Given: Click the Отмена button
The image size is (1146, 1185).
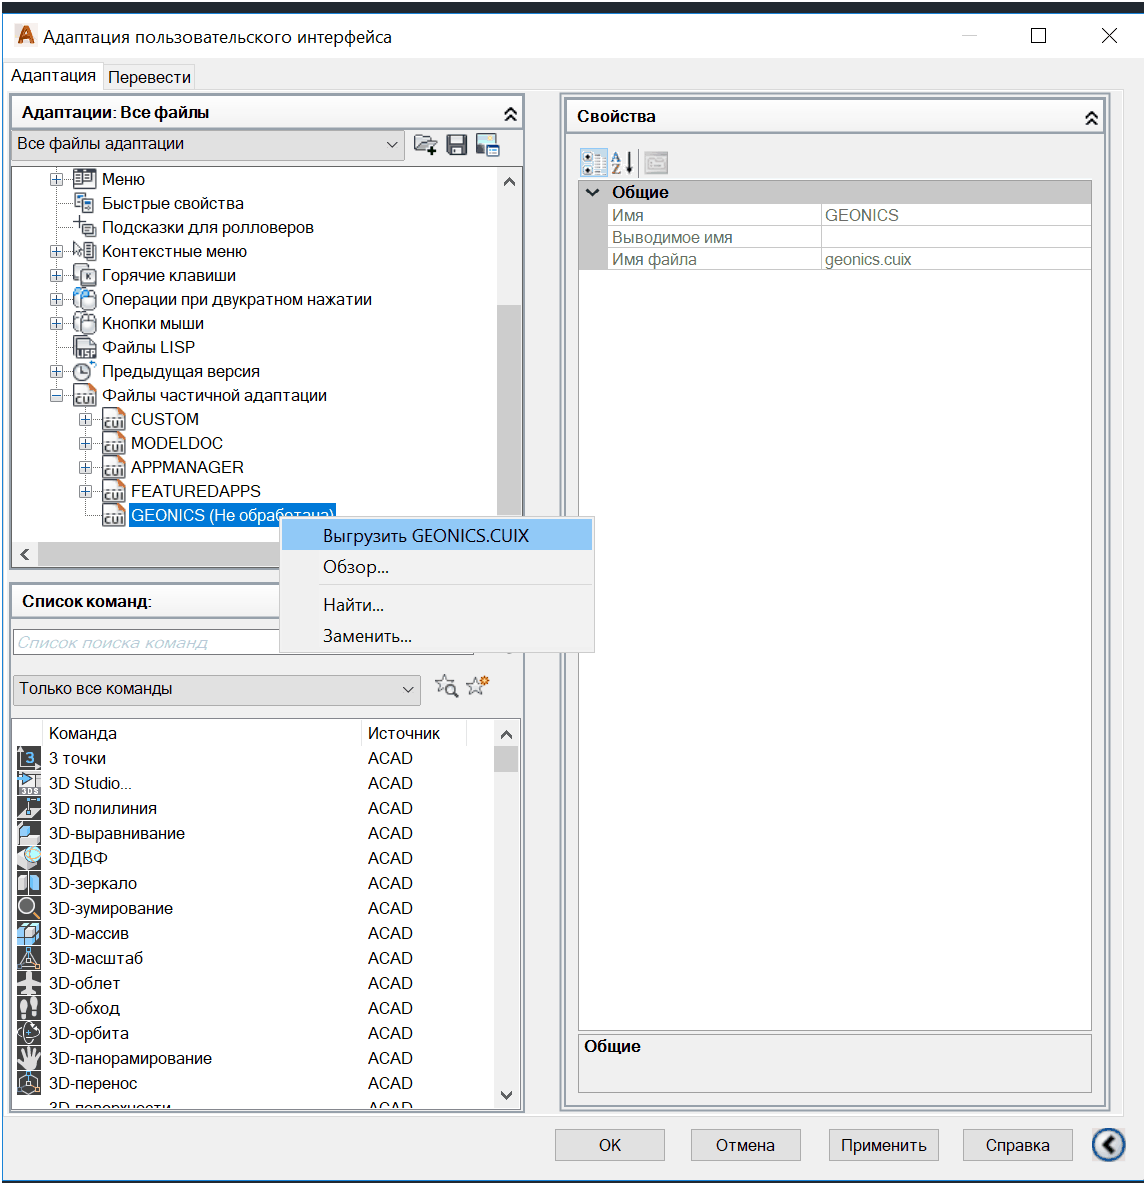Looking at the screenshot, I should pyautogui.click(x=745, y=1145).
